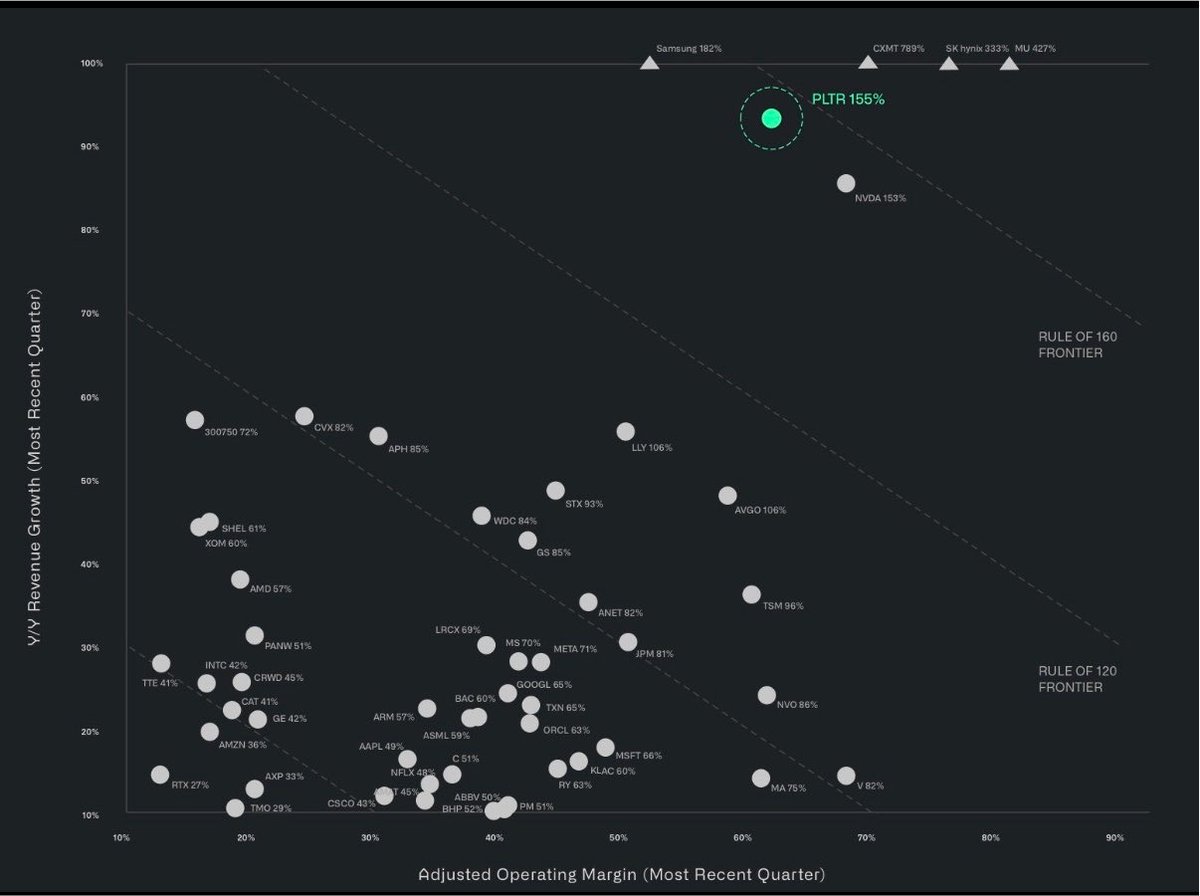Click the KLAC 60% label
Image resolution: width=1200 pixels, height=896 pixels.
coord(613,771)
